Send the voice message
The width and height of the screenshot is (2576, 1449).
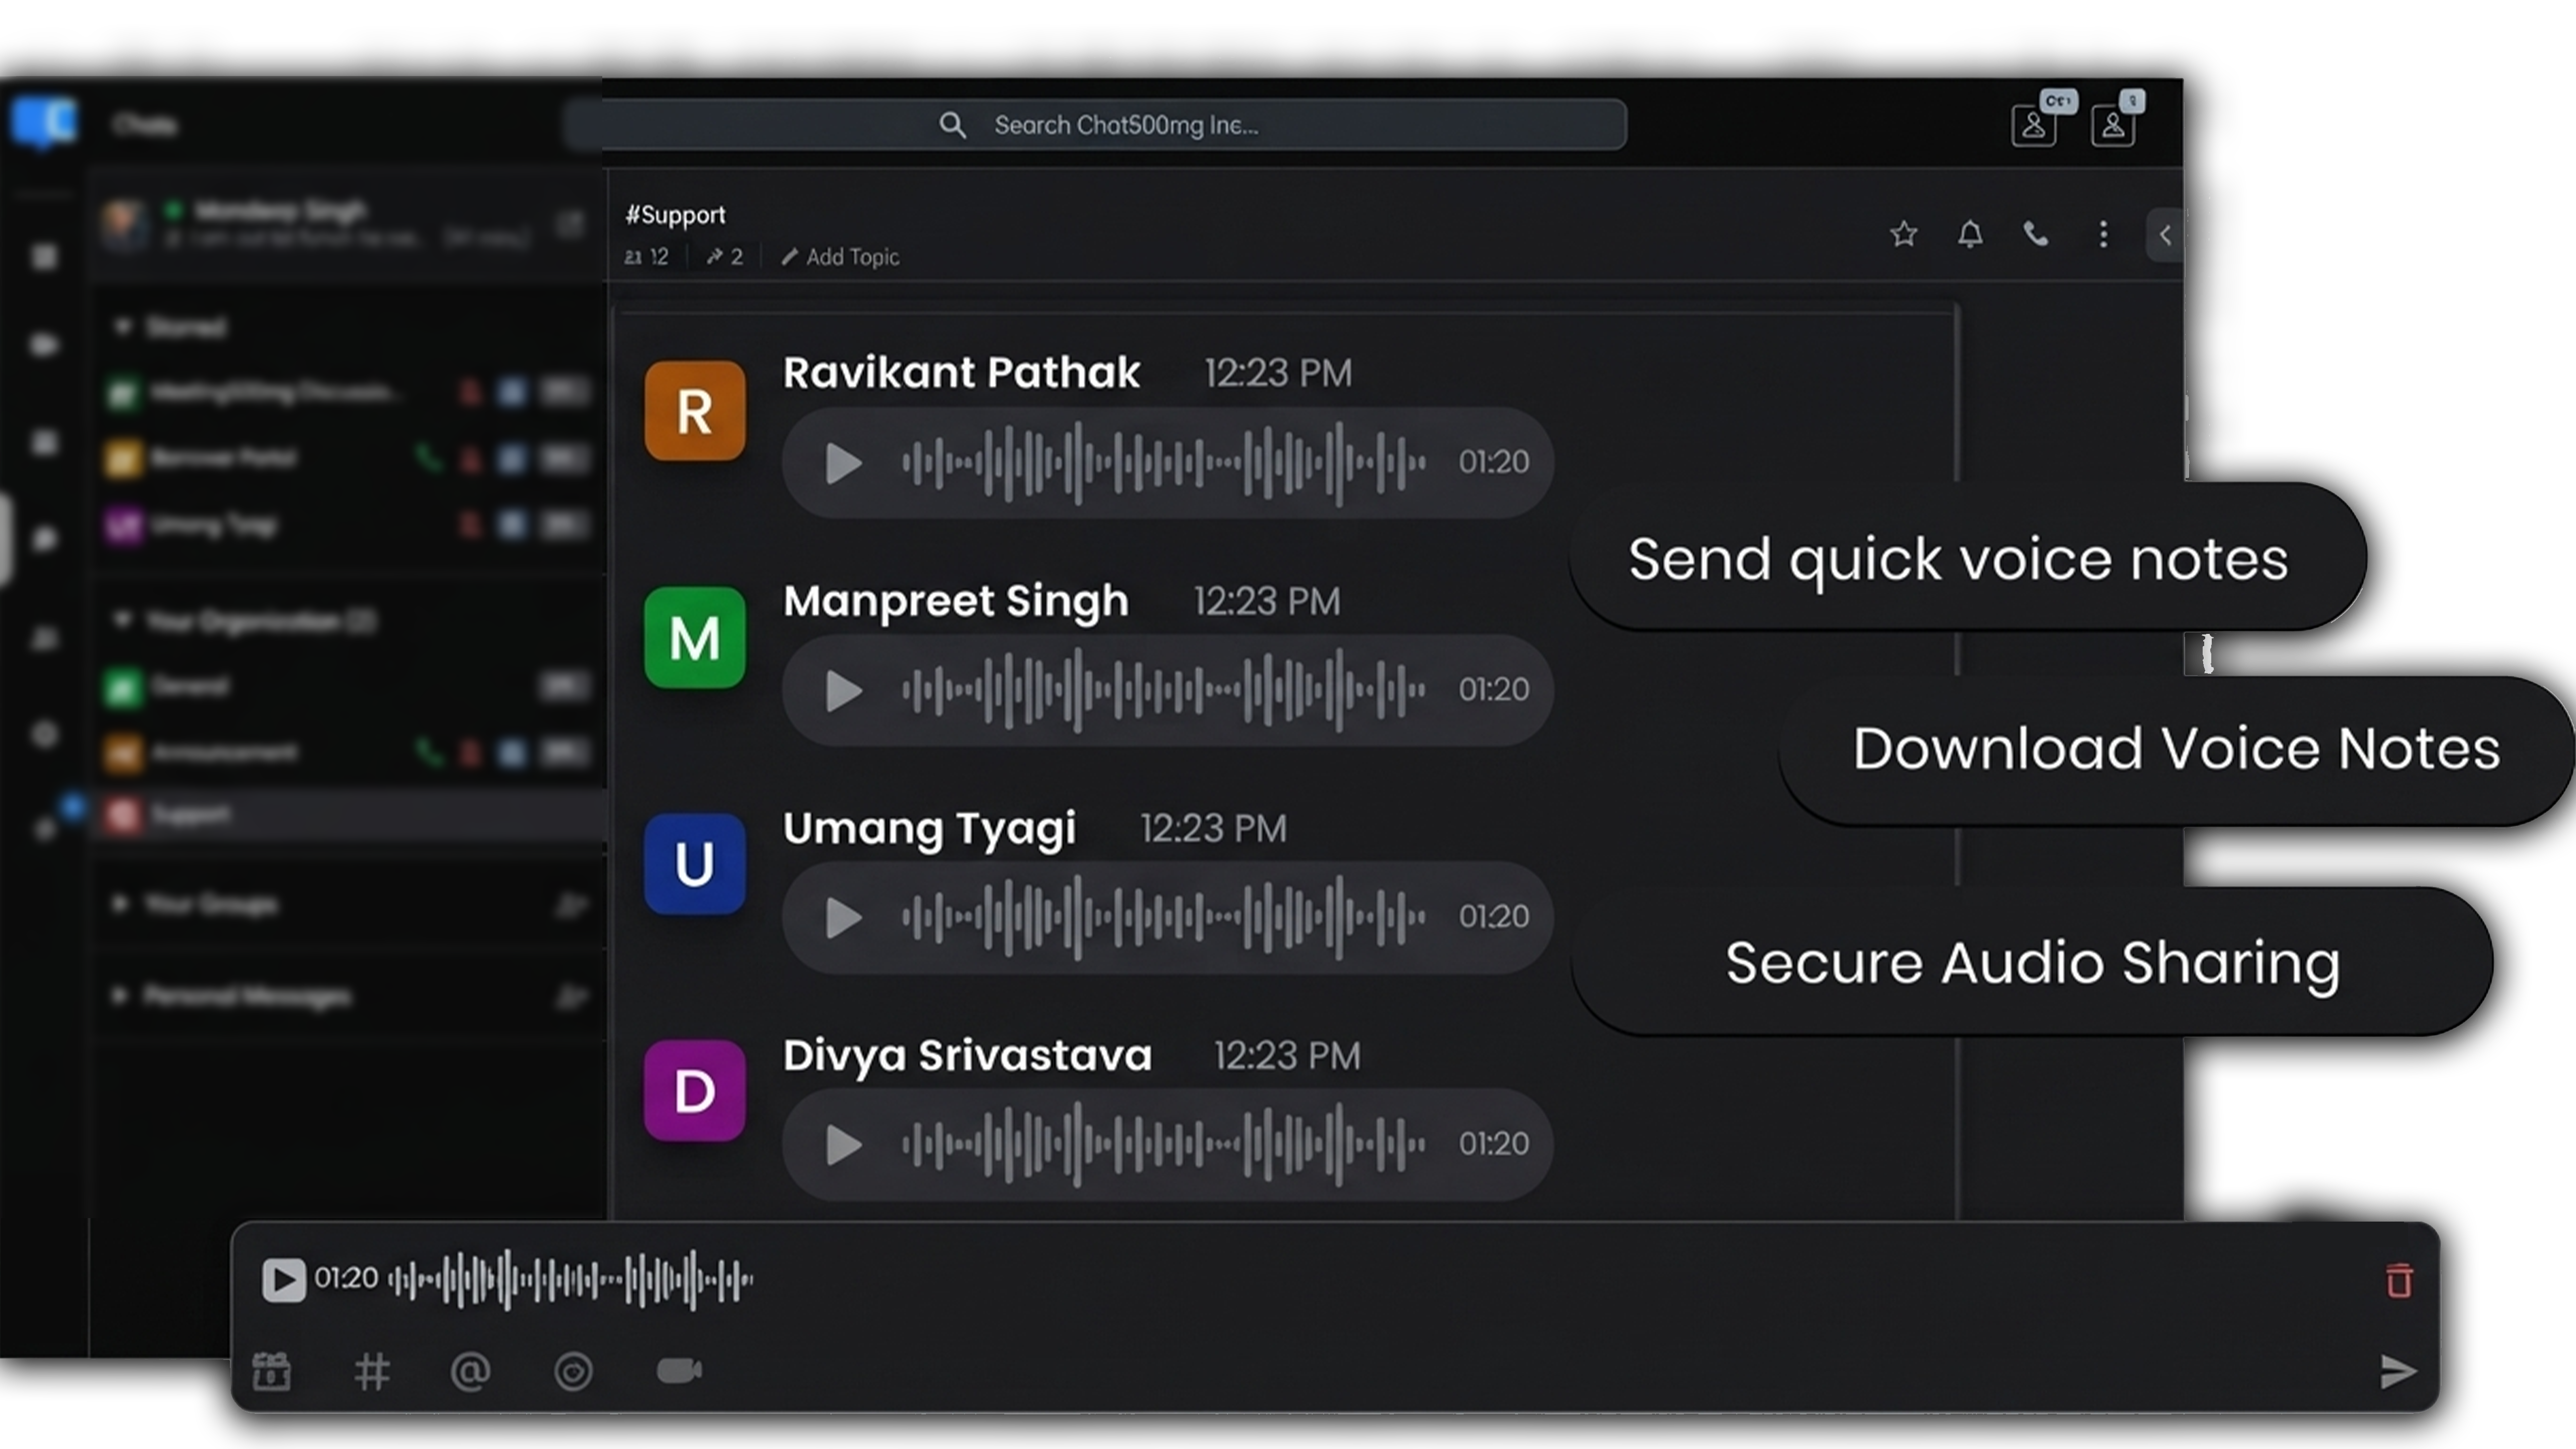pyautogui.click(x=2397, y=1372)
